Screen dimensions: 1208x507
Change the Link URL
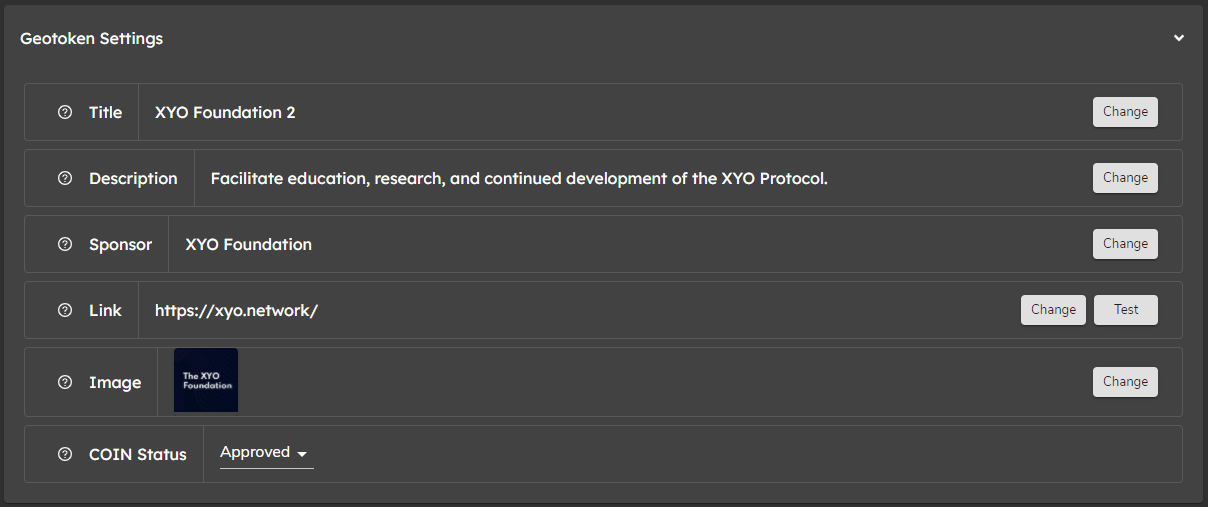click(1053, 310)
